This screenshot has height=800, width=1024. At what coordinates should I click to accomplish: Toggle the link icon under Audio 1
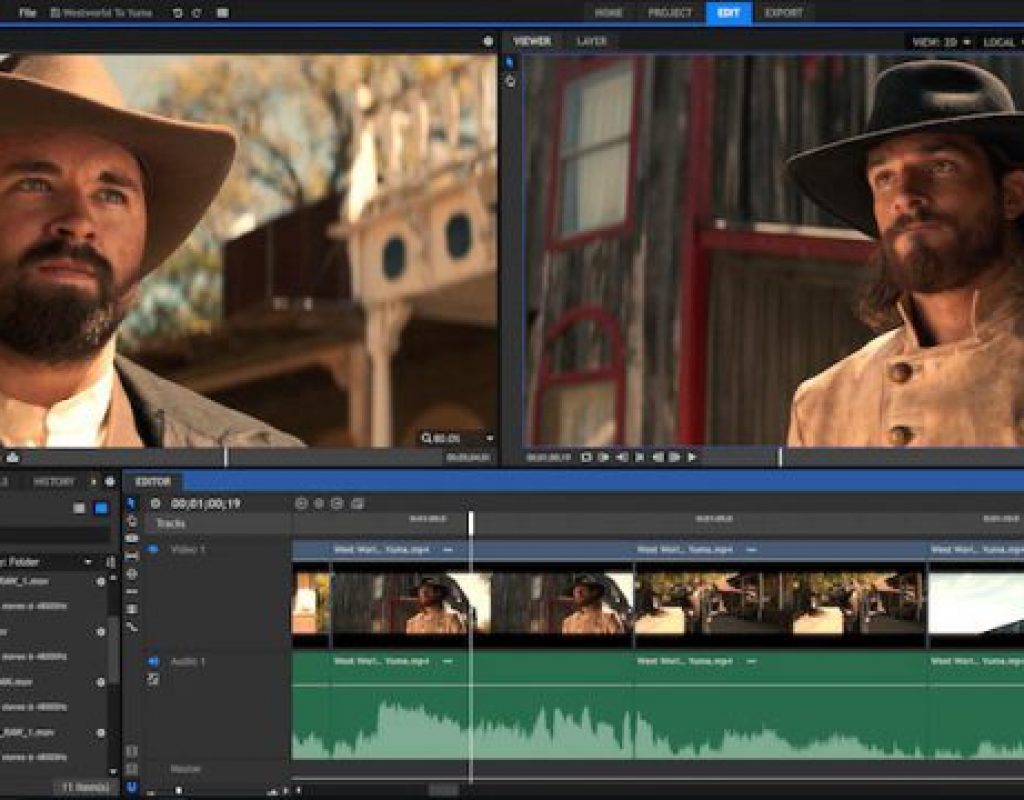tap(153, 680)
